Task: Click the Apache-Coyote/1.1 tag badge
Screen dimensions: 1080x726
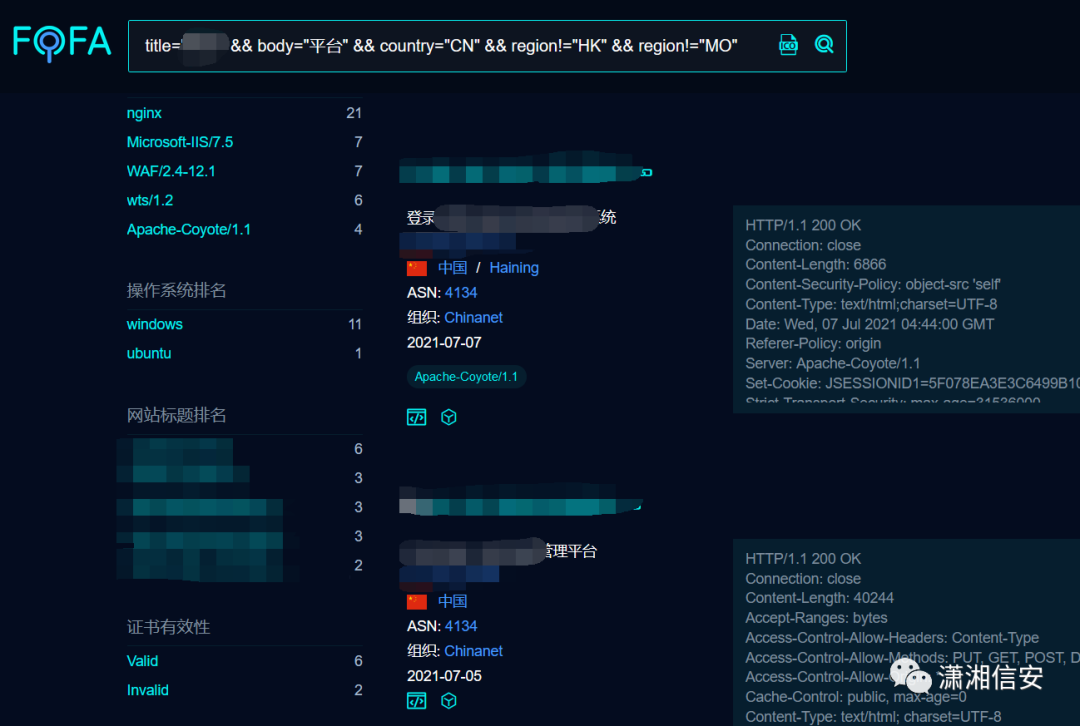Action: click(466, 377)
